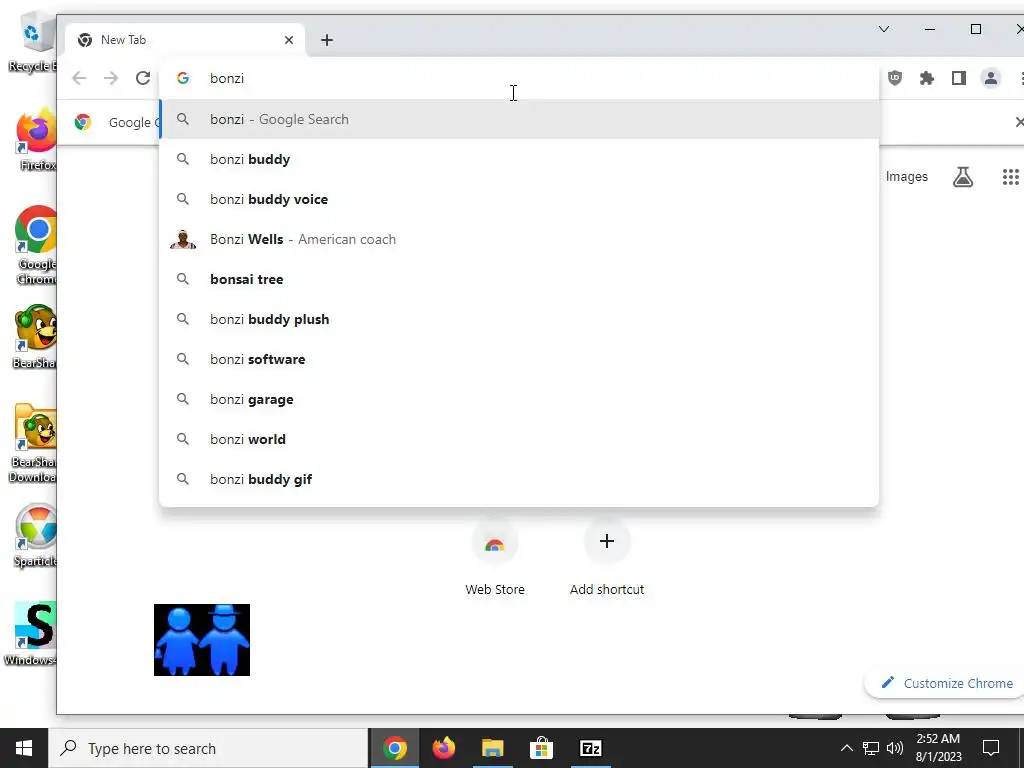Click inside the address bar with text bonzi
Image resolution: width=1024 pixels, height=768 pixels.
click(519, 78)
